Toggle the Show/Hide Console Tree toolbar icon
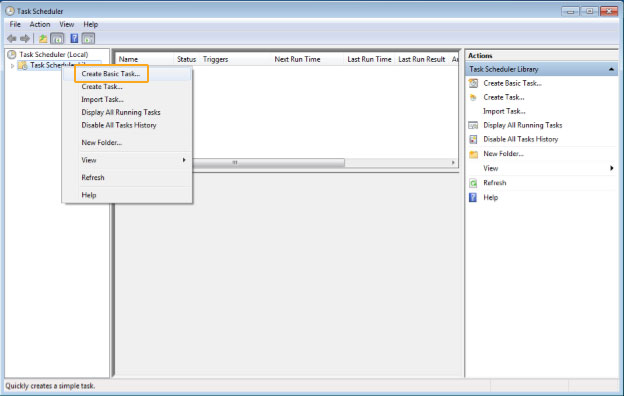The width and height of the screenshot is (625, 396). 57,39
